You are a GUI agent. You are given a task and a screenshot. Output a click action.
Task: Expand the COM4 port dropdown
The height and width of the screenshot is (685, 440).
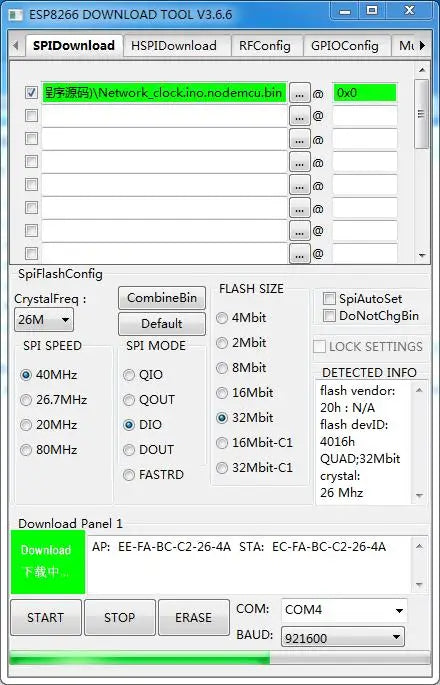[344, 610]
